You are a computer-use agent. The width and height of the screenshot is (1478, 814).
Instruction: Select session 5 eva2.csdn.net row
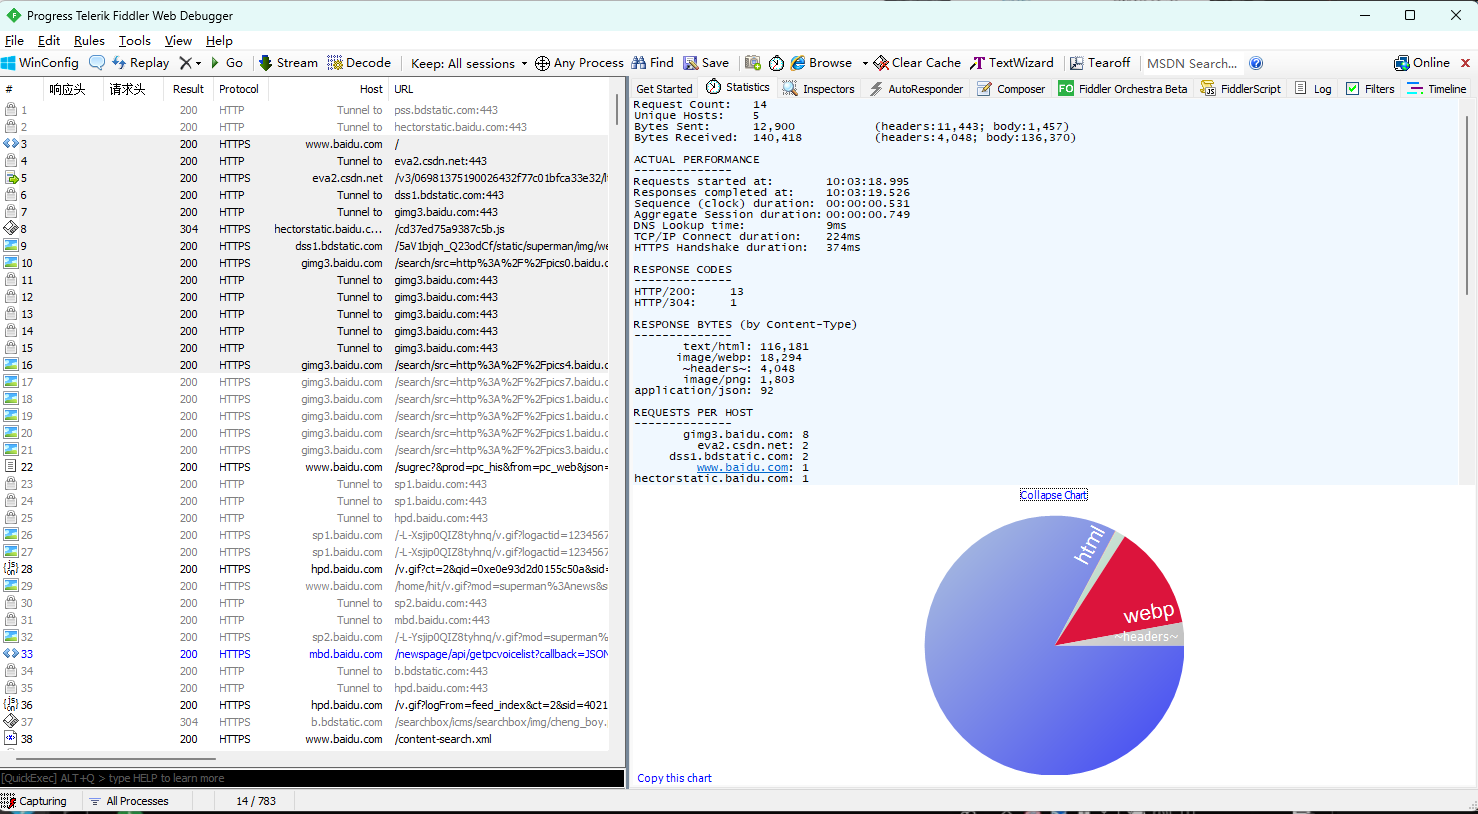coord(304,178)
